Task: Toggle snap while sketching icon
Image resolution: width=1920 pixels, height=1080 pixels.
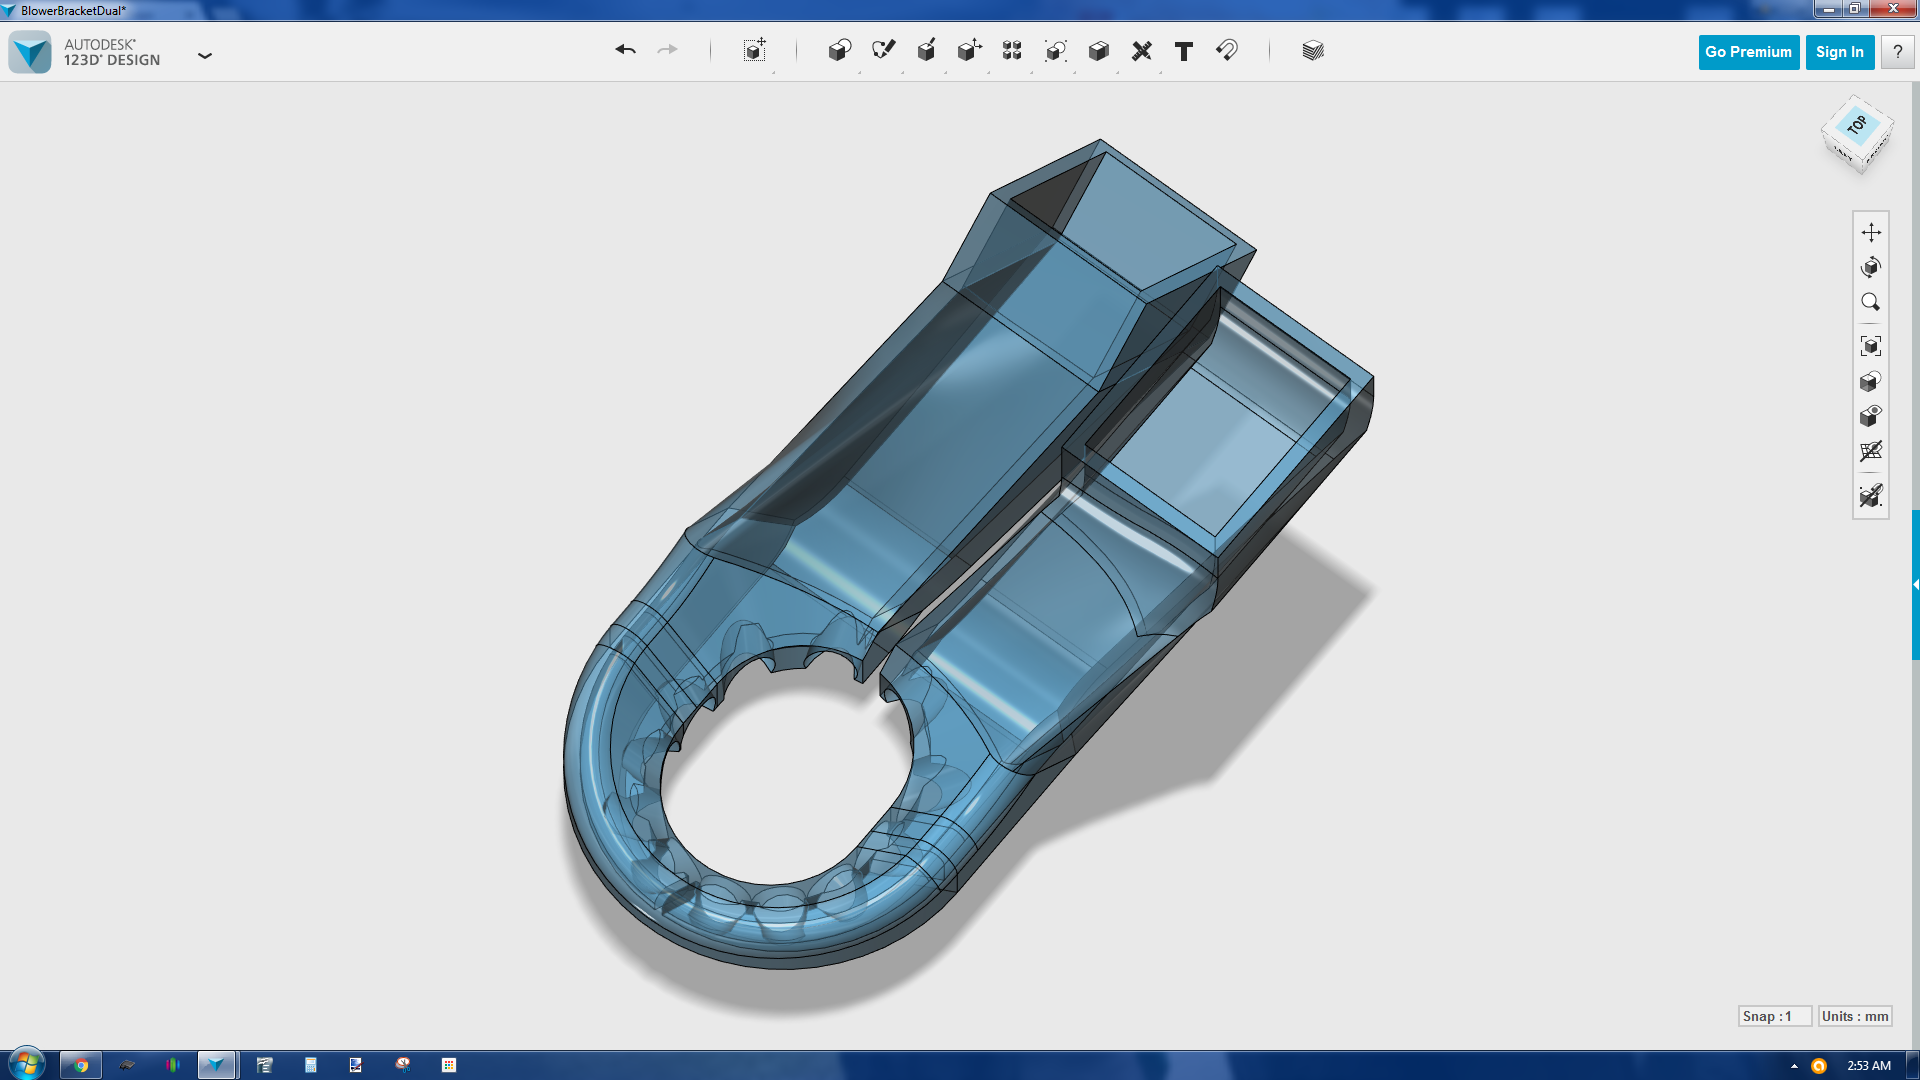Action: click(x=1871, y=496)
